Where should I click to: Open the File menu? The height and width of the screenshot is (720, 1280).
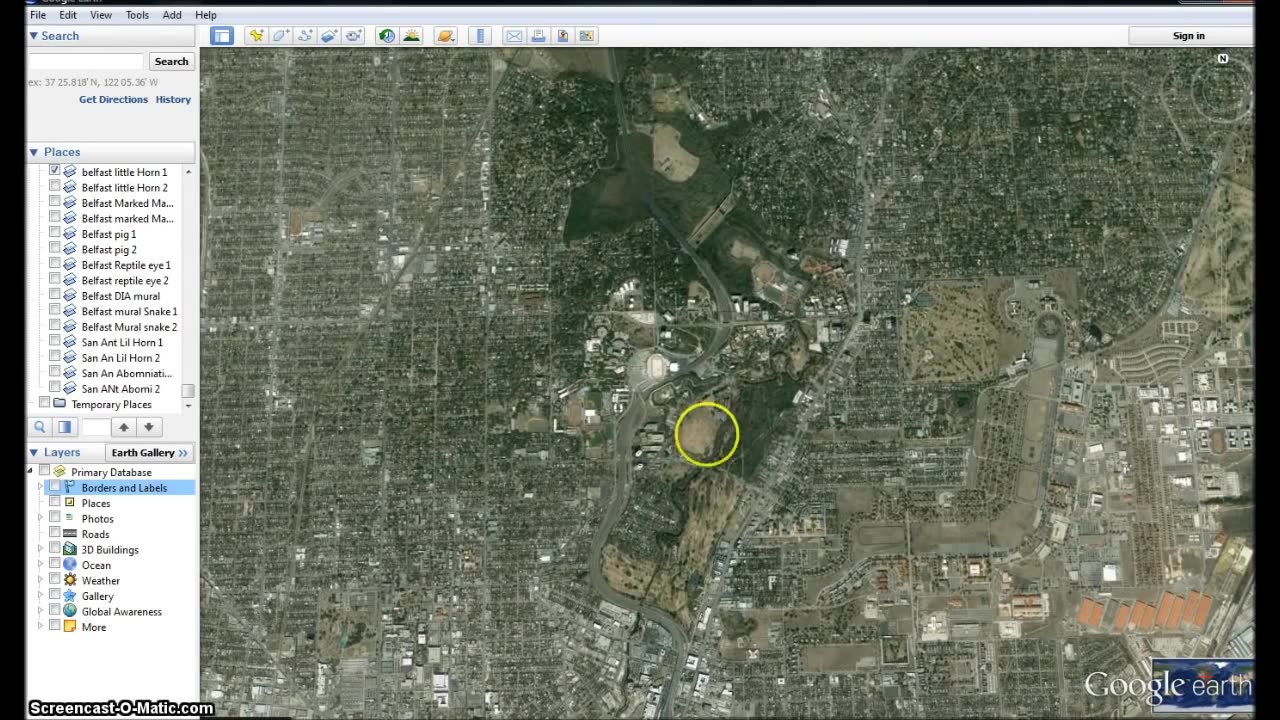point(37,15)
